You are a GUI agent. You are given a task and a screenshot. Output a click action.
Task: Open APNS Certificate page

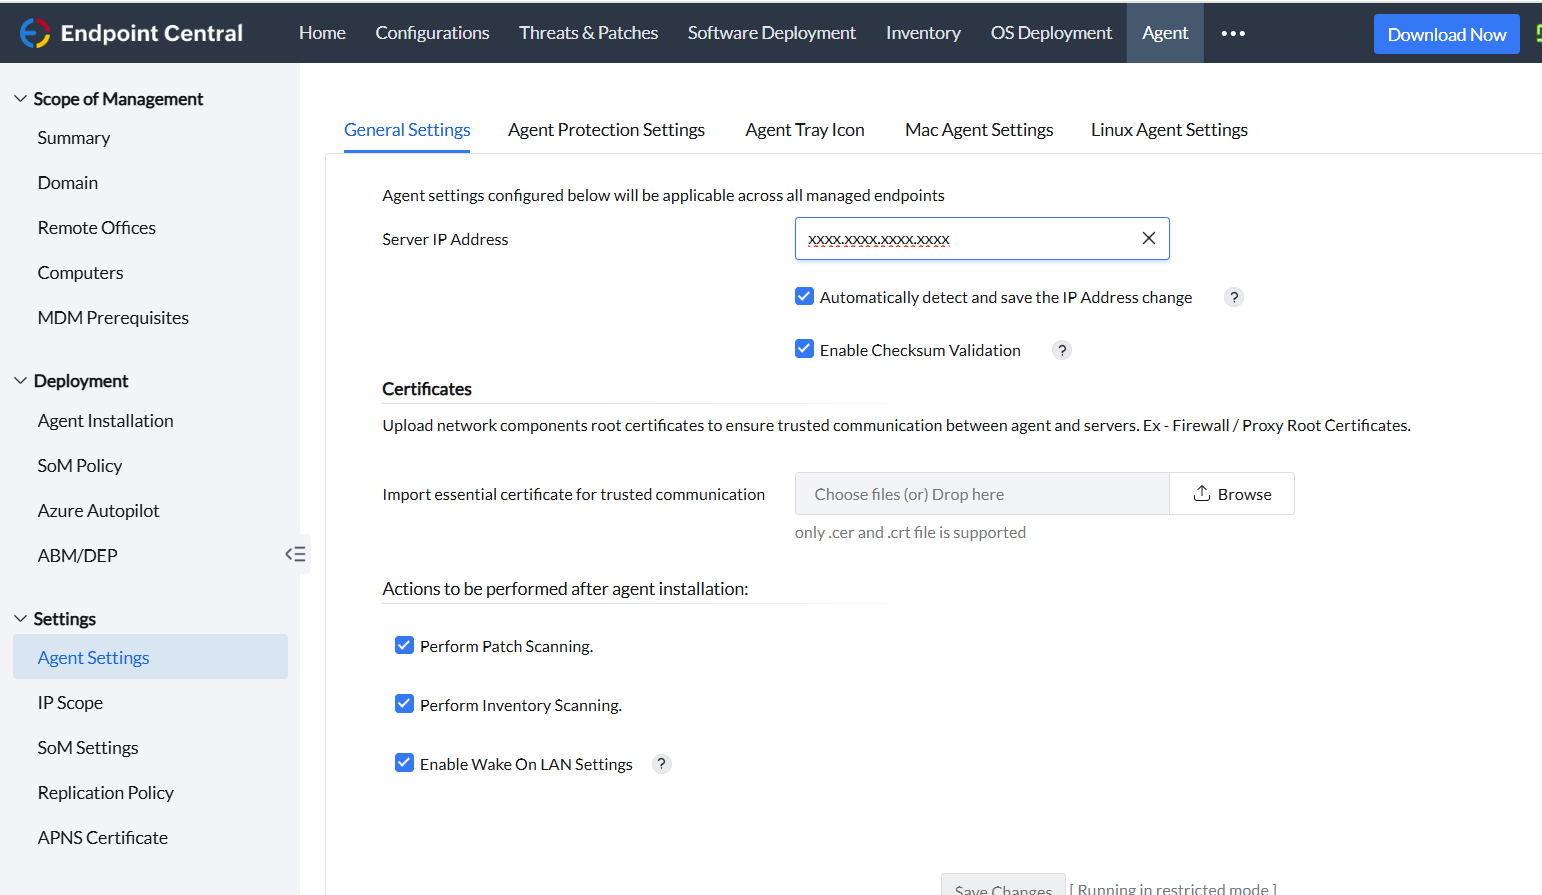click(103, 838)
